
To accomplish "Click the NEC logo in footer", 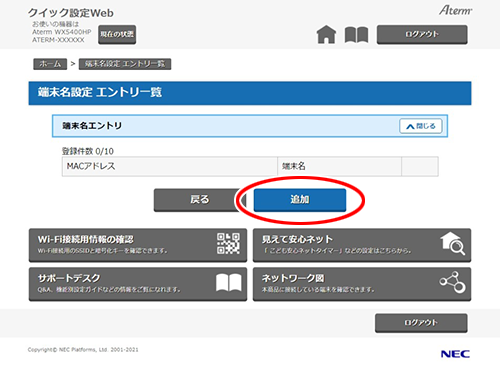I will 455,354.
